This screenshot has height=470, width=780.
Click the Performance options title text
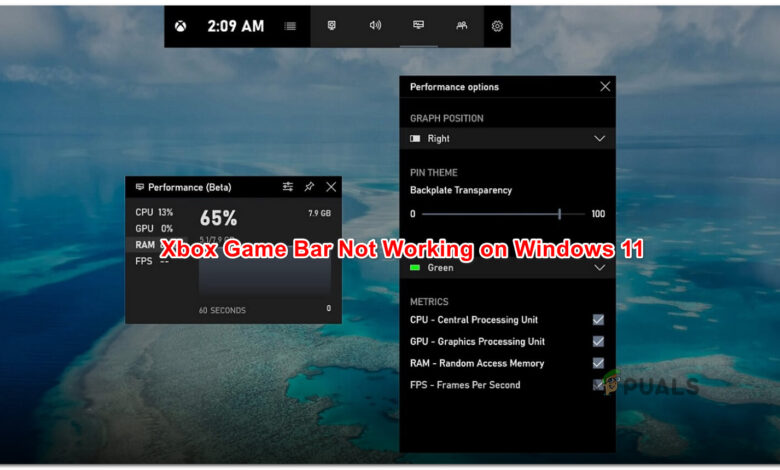pos(454,87)
